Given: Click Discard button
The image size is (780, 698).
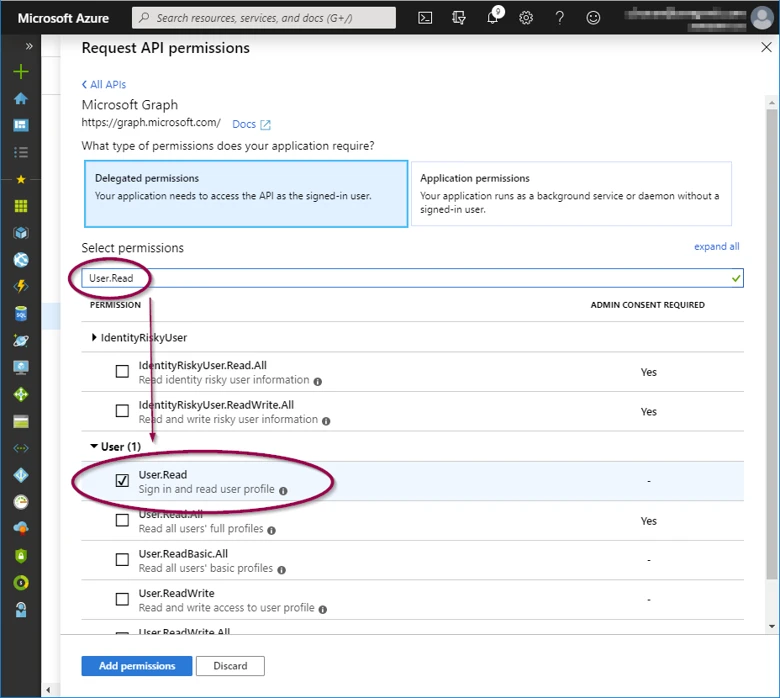Looking at the screenshot, I should point(230,666).
